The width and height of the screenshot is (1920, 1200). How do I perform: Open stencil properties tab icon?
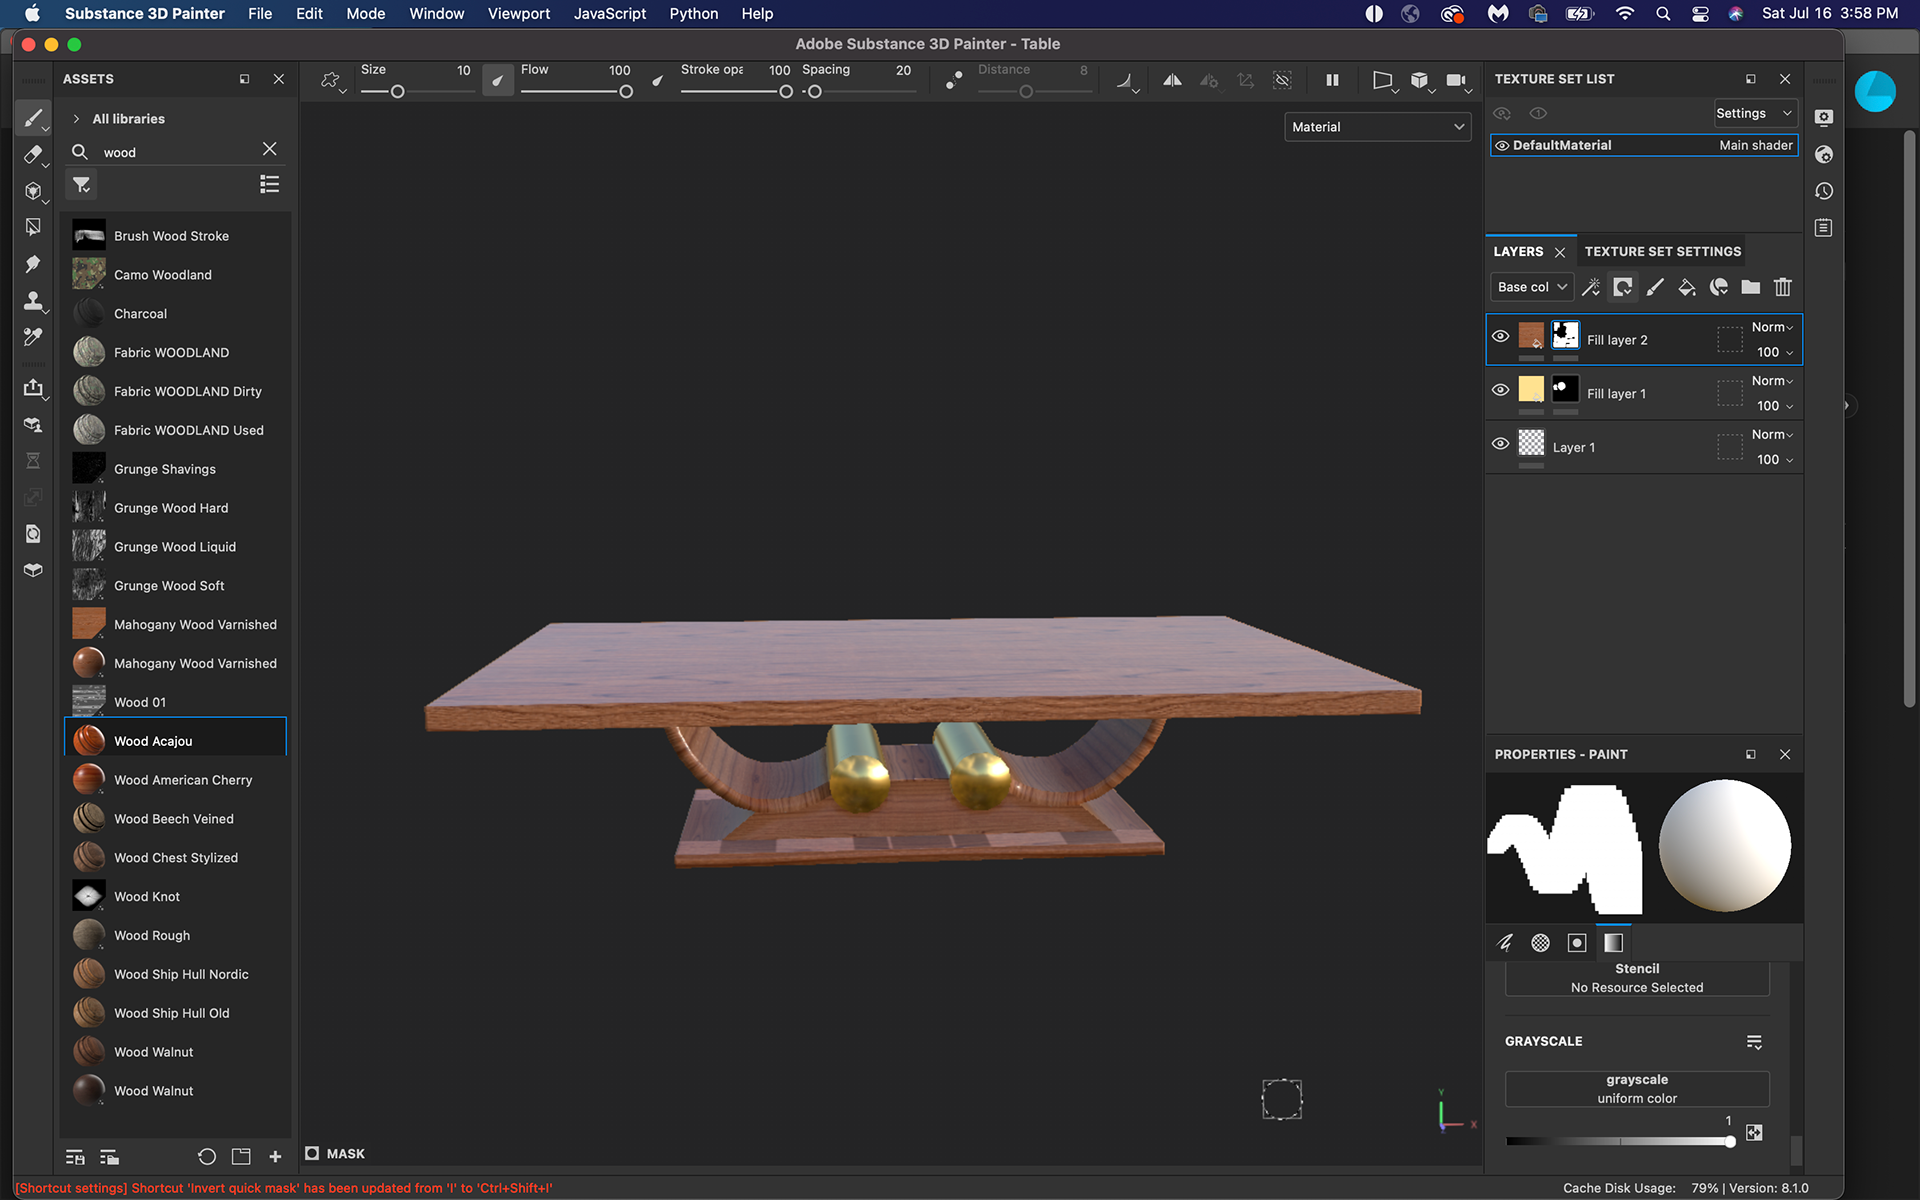(x=1577, y=942)
